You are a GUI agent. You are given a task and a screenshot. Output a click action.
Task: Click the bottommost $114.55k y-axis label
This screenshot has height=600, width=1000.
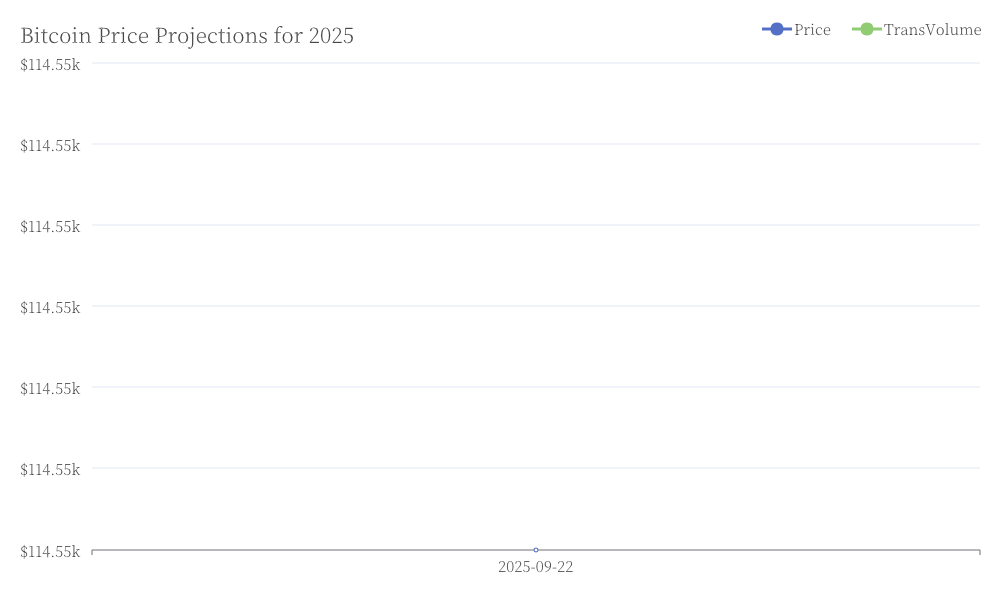click(x=50, y=551)
